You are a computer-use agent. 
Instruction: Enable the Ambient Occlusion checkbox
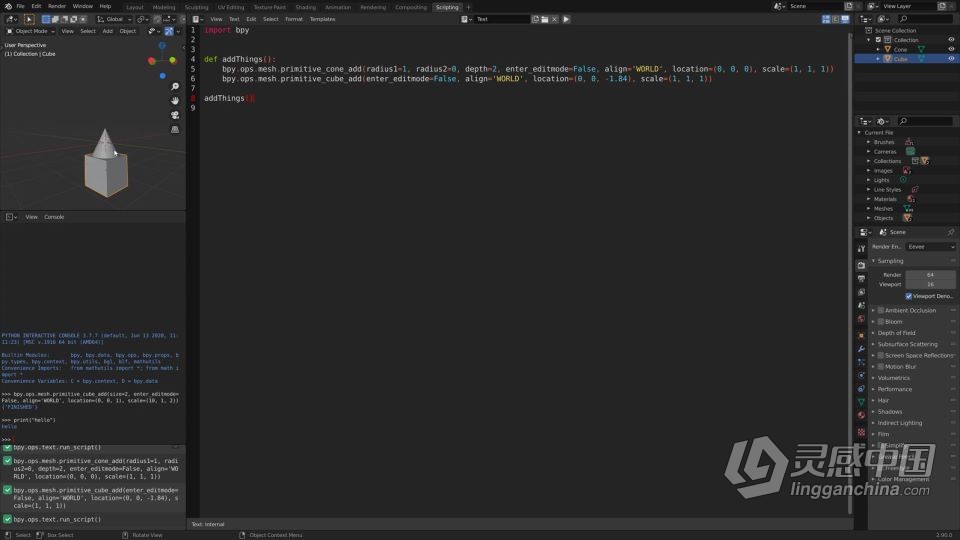click(x=880, y=310)
